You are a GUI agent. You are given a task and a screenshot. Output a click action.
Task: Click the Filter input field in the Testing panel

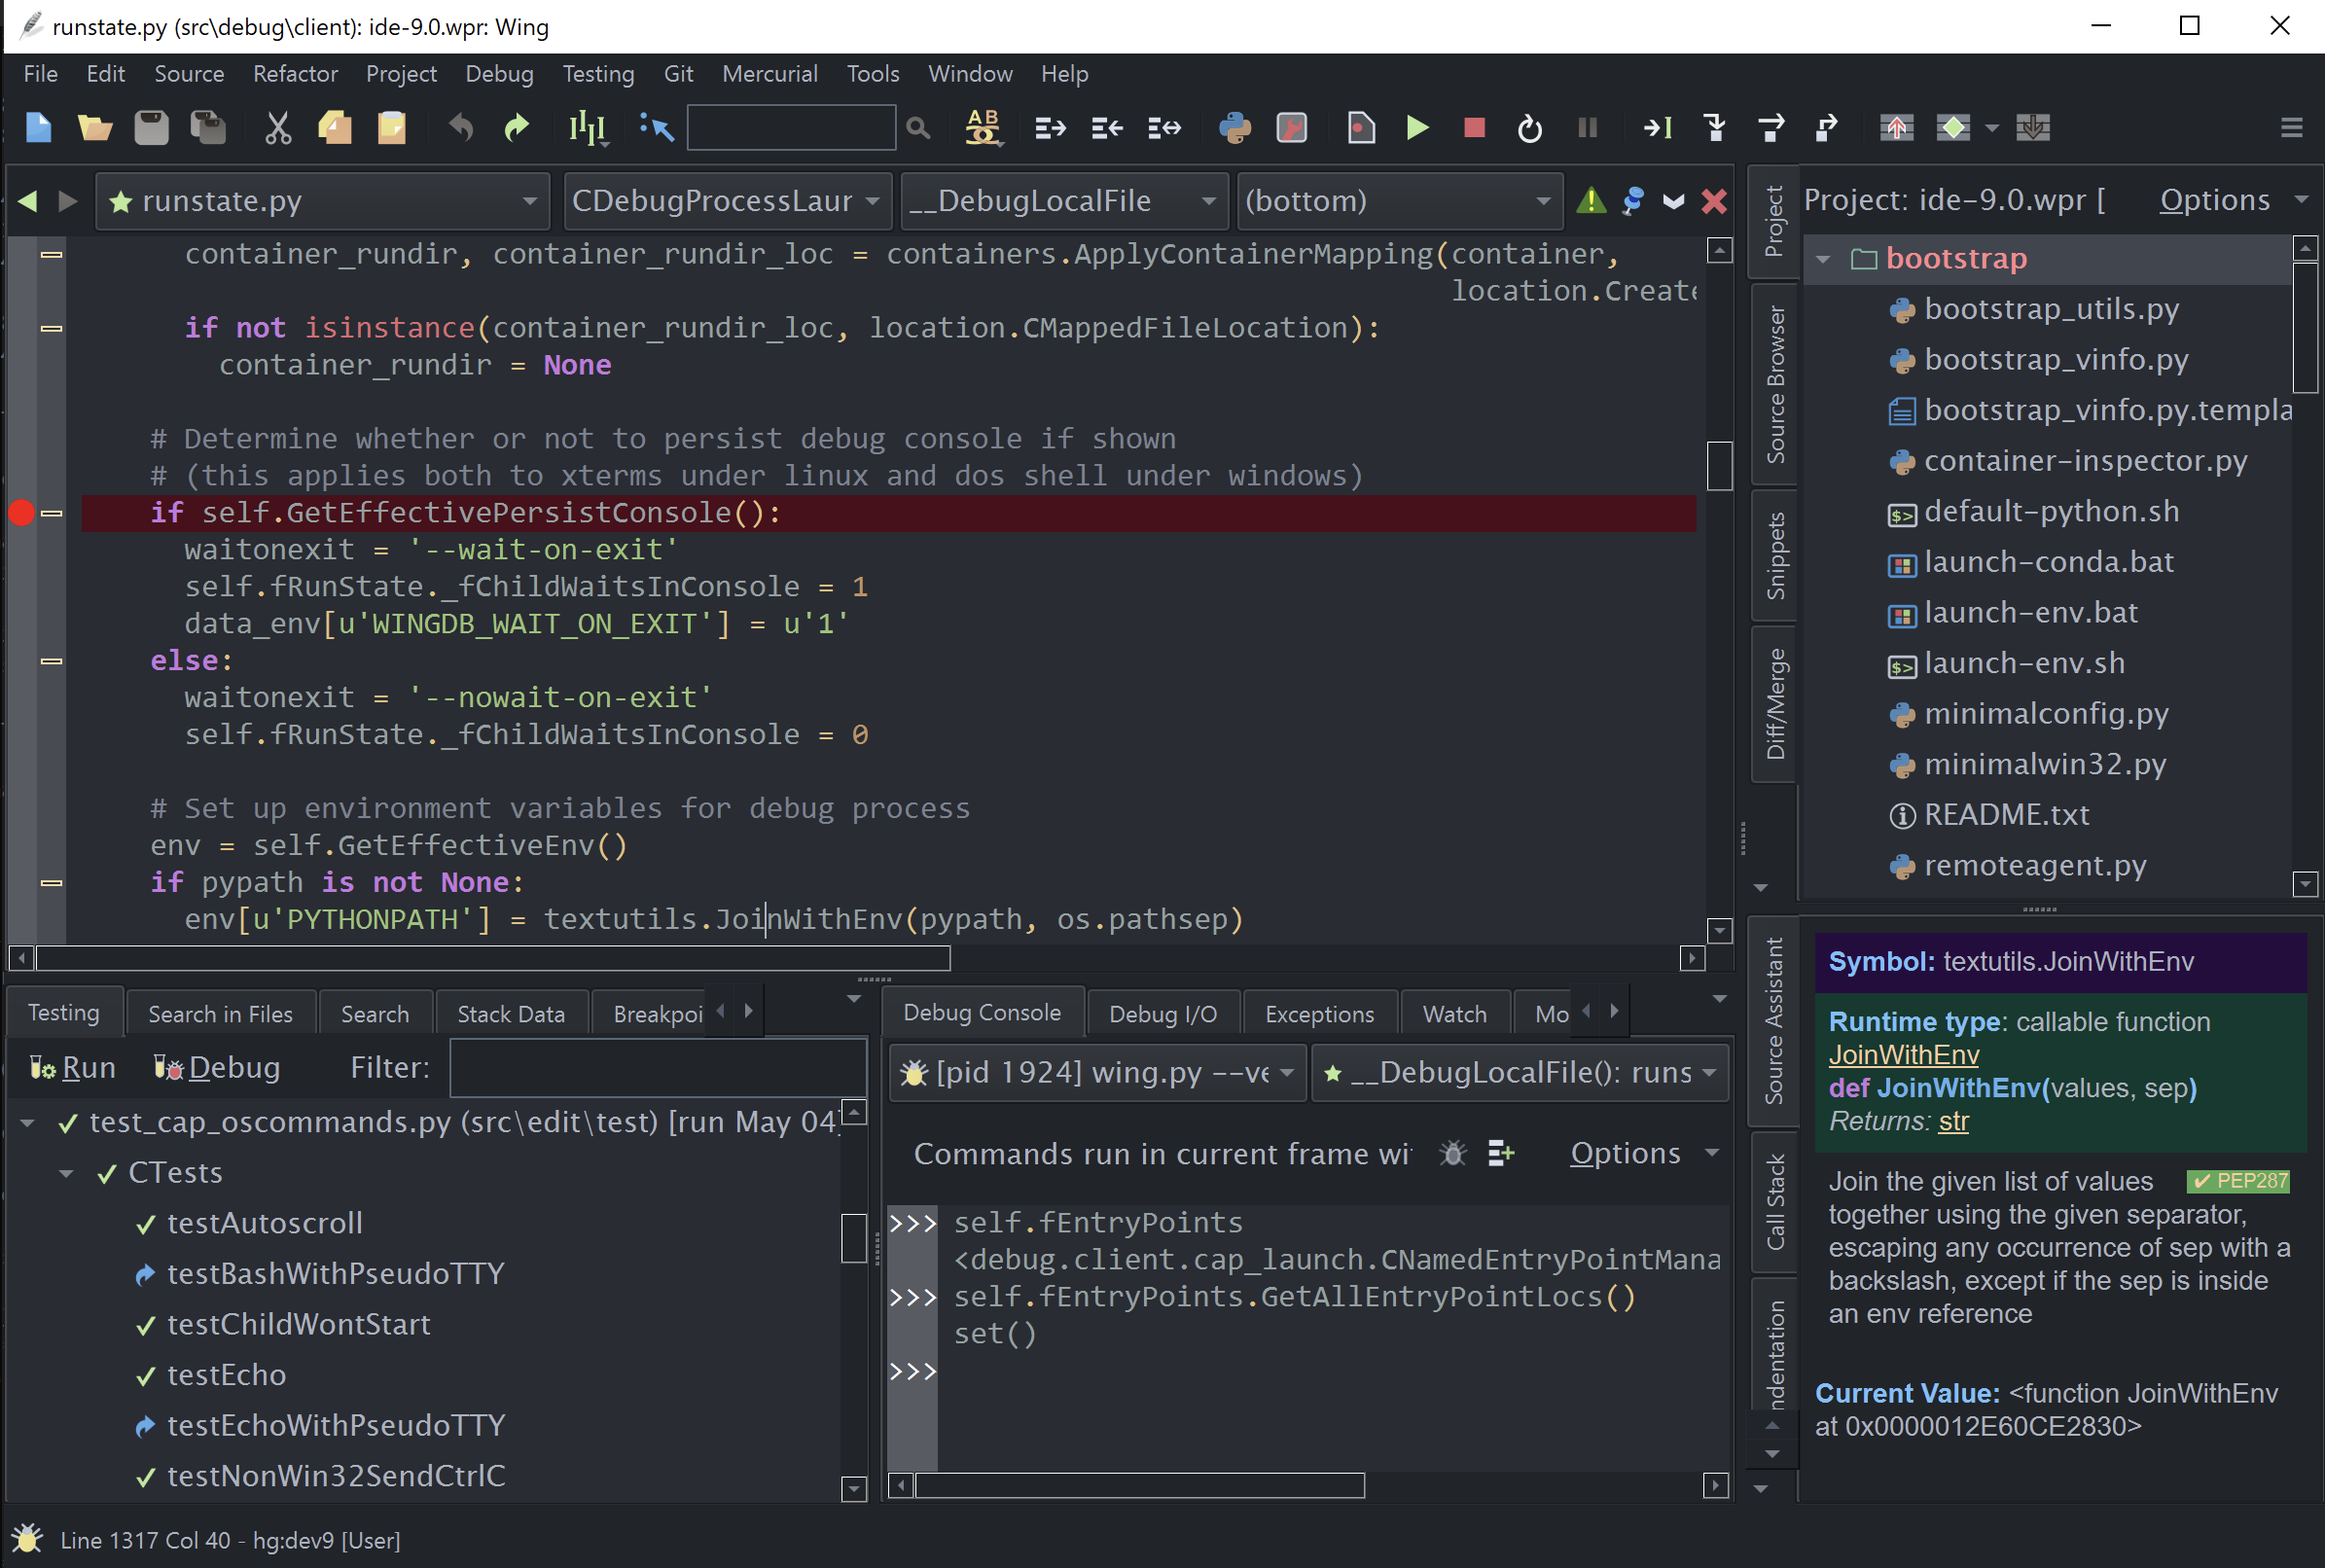pos(656,1067)
